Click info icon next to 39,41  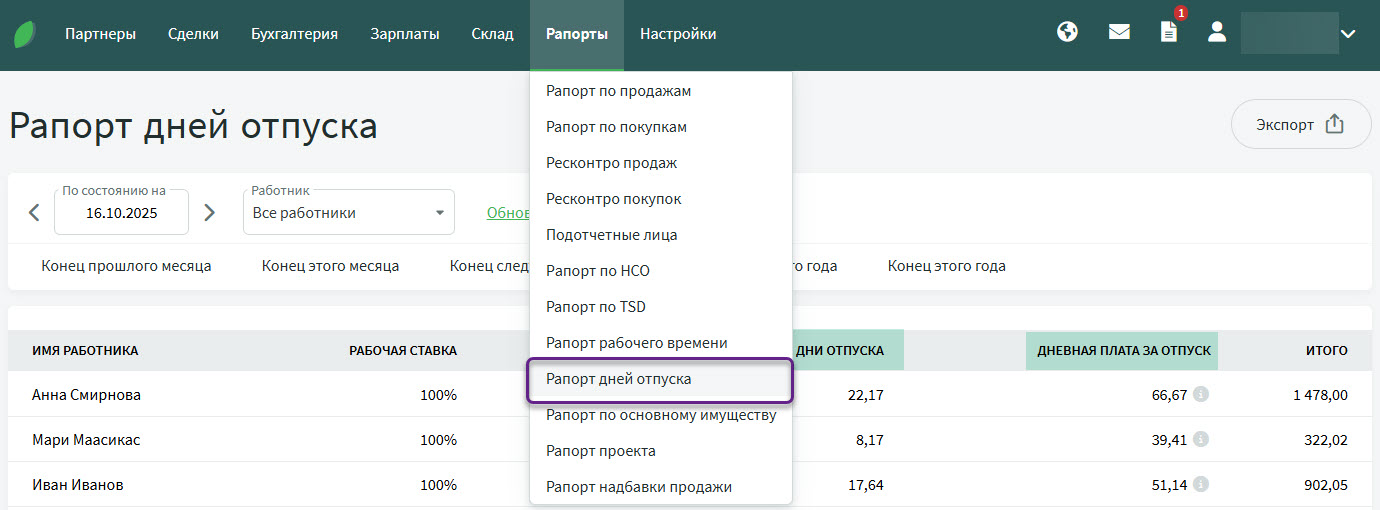[x=1201, y=439]
